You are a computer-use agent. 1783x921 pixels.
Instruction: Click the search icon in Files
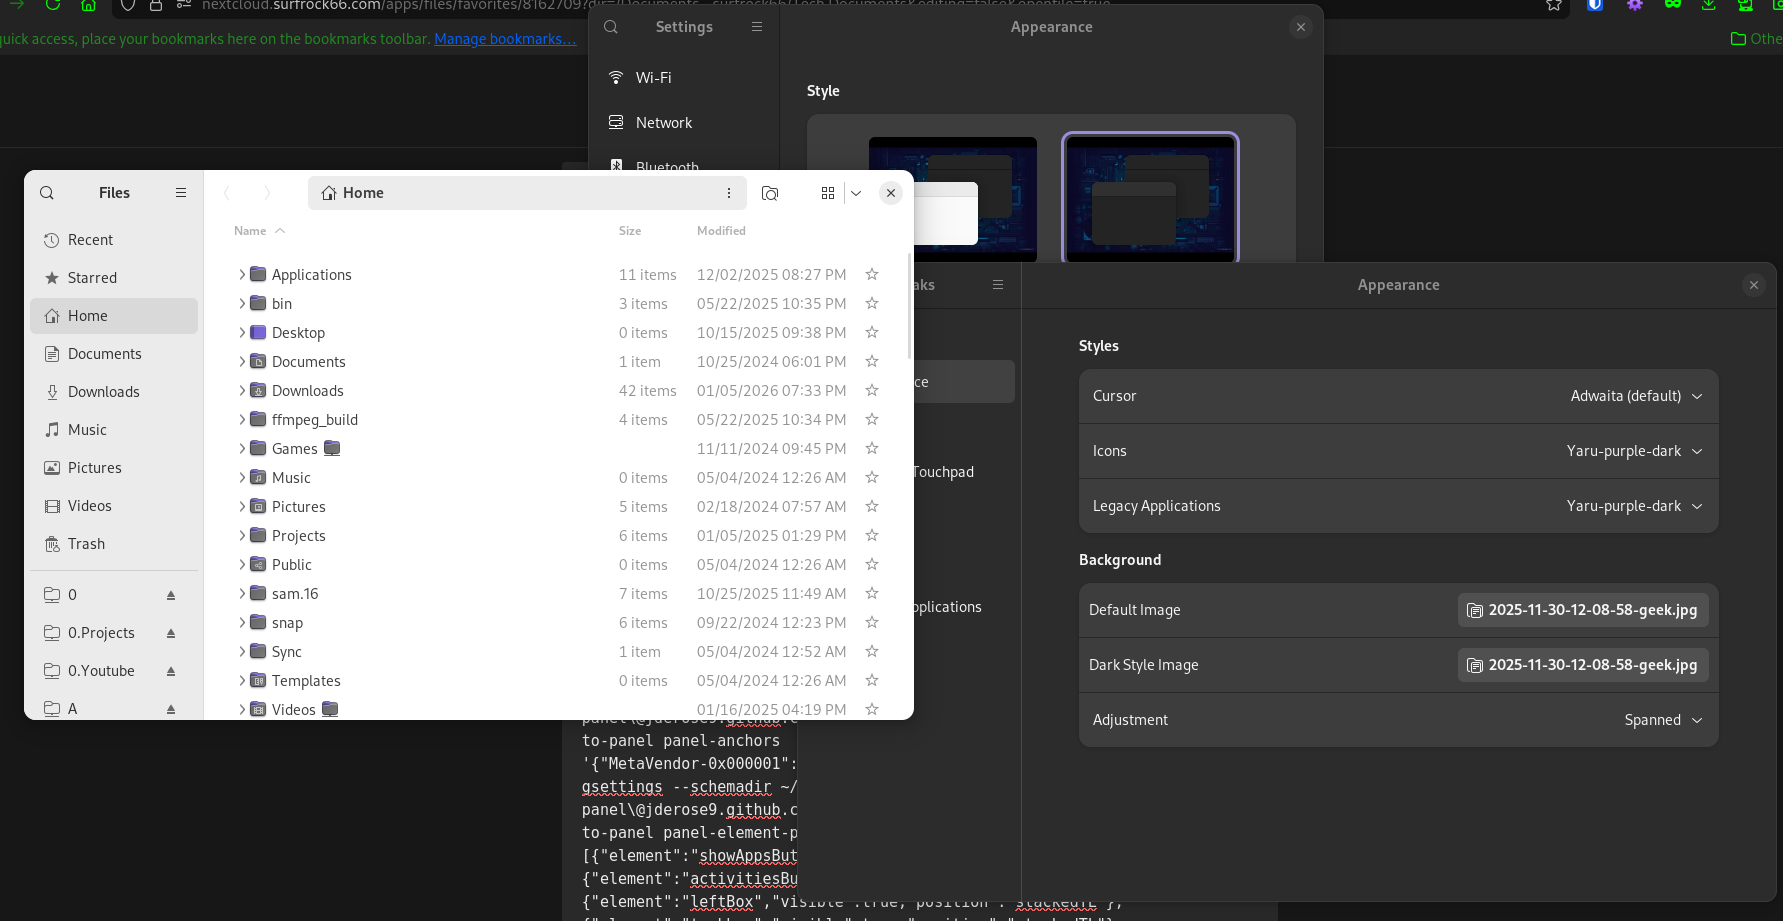[47, 193]
